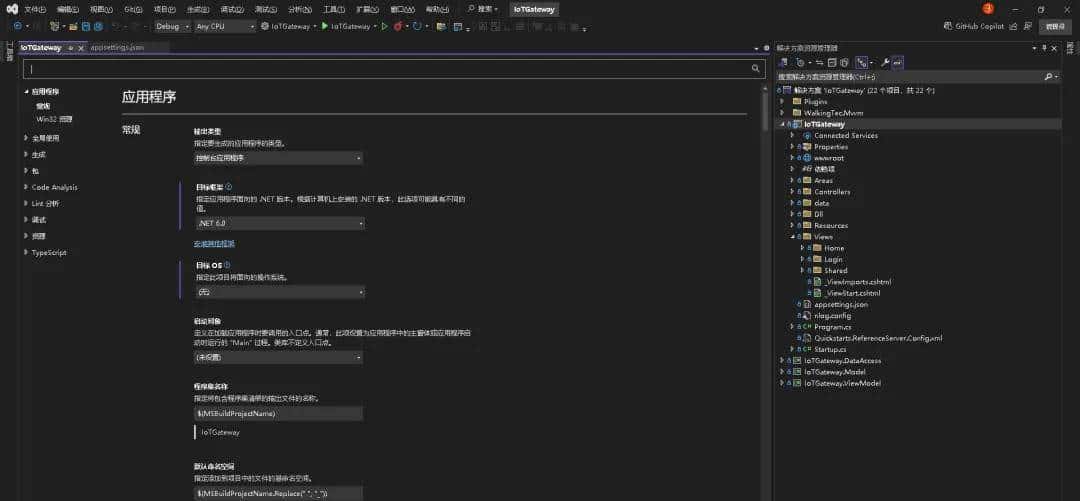
Task: Click the 安装其他框架 link
Action: point(214,243)
